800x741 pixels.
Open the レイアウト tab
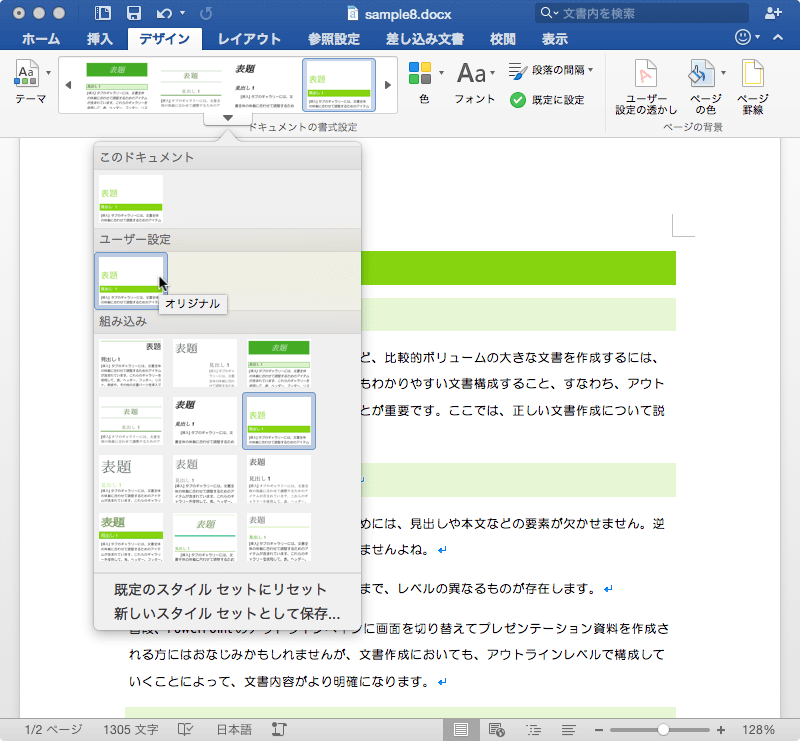pos(249,39)
